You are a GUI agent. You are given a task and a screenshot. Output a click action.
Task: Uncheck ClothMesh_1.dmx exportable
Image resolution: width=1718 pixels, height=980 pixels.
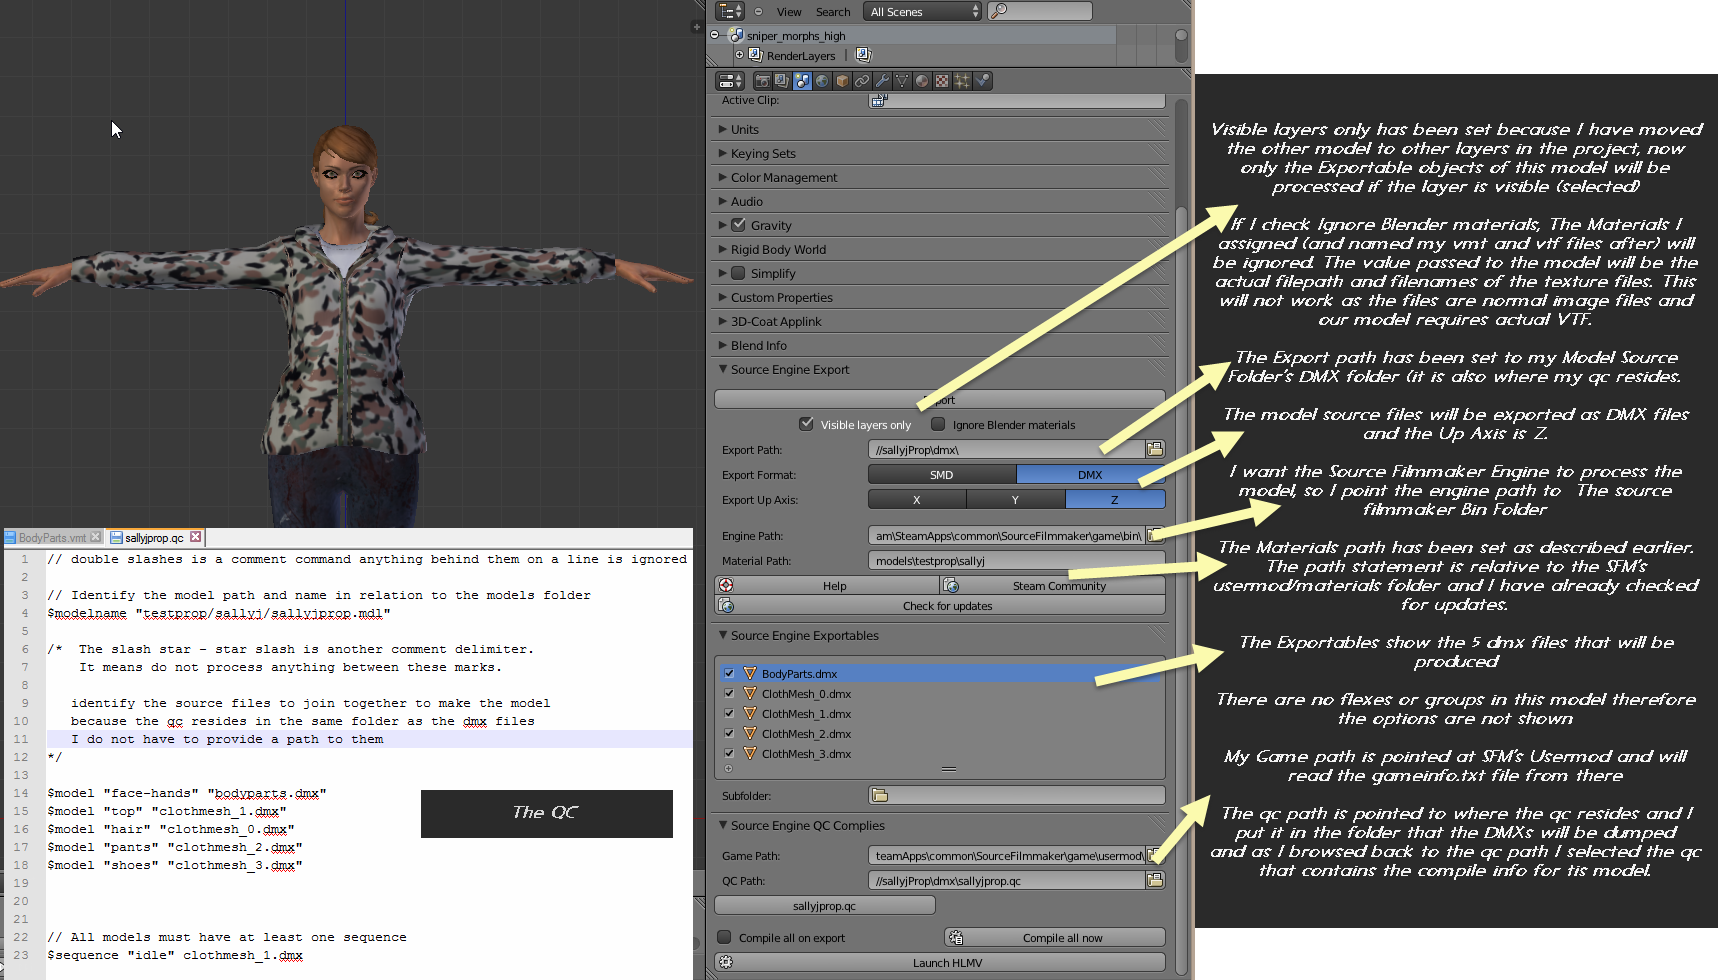coord(729,714)
